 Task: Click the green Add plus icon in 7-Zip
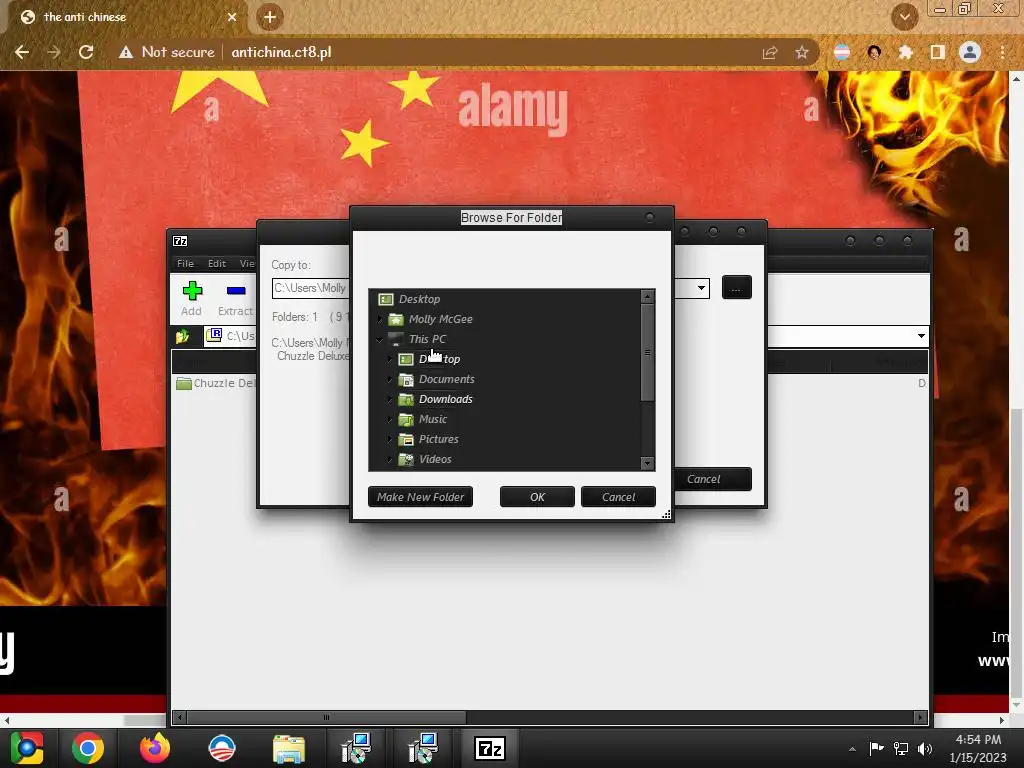click(x=192, y=291)
